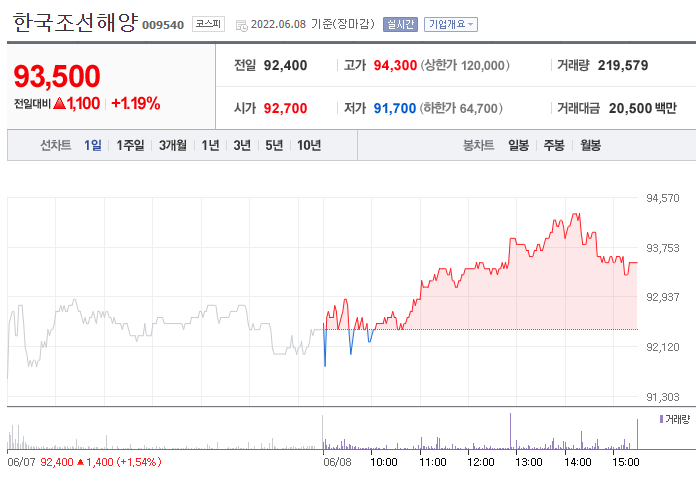Click the 15:00 time axis label

(625, 462)
